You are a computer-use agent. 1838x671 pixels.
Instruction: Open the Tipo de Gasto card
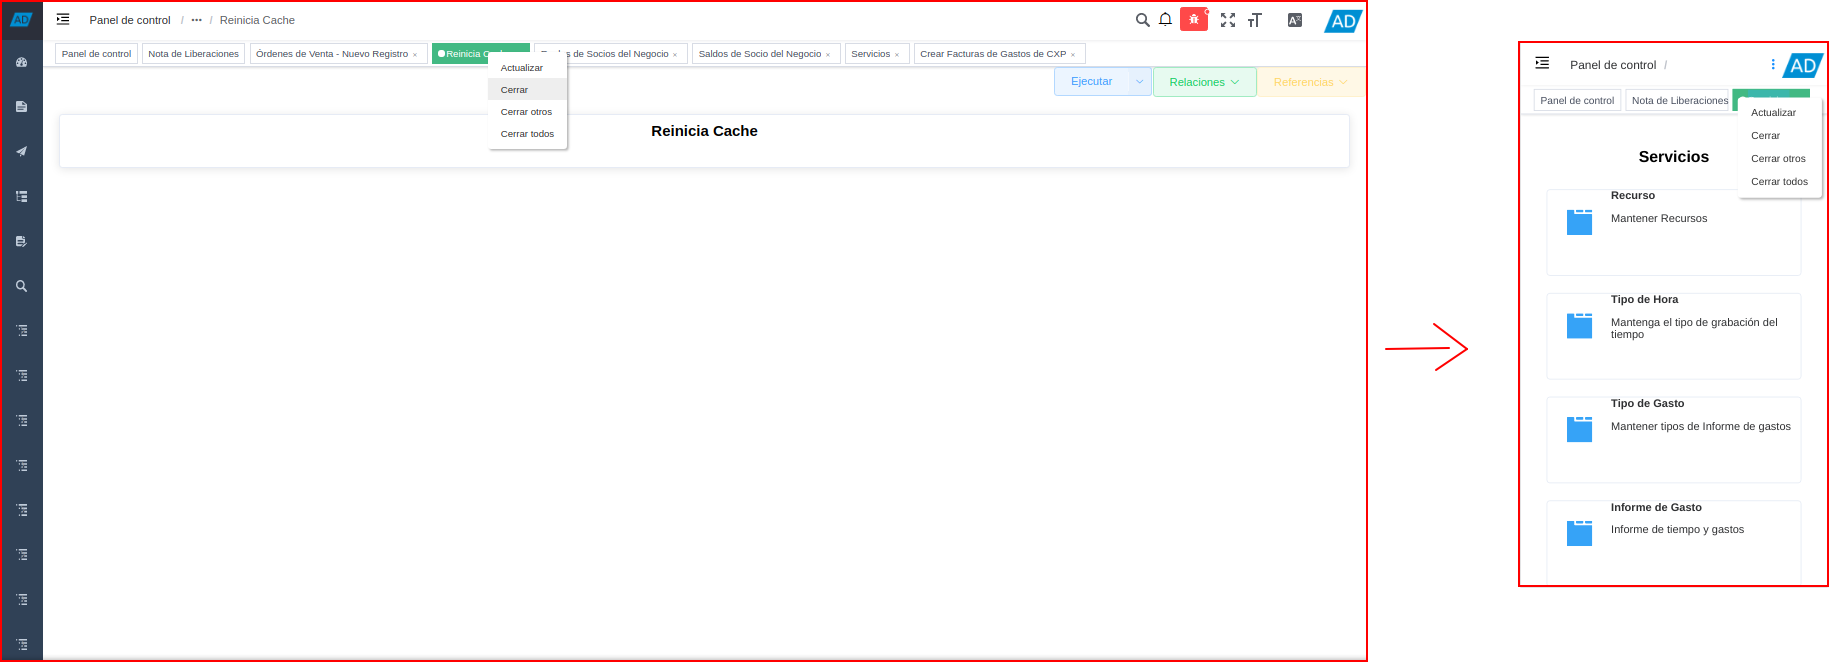coord(1673,438)
